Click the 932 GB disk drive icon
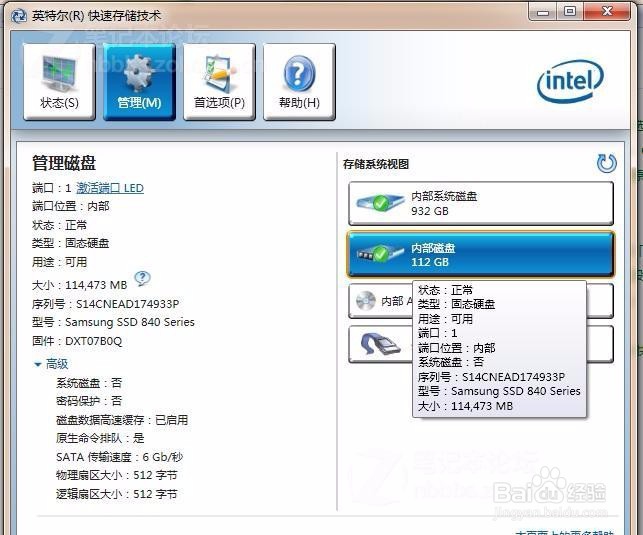This screenshot has height=535, width=643. 380,203
